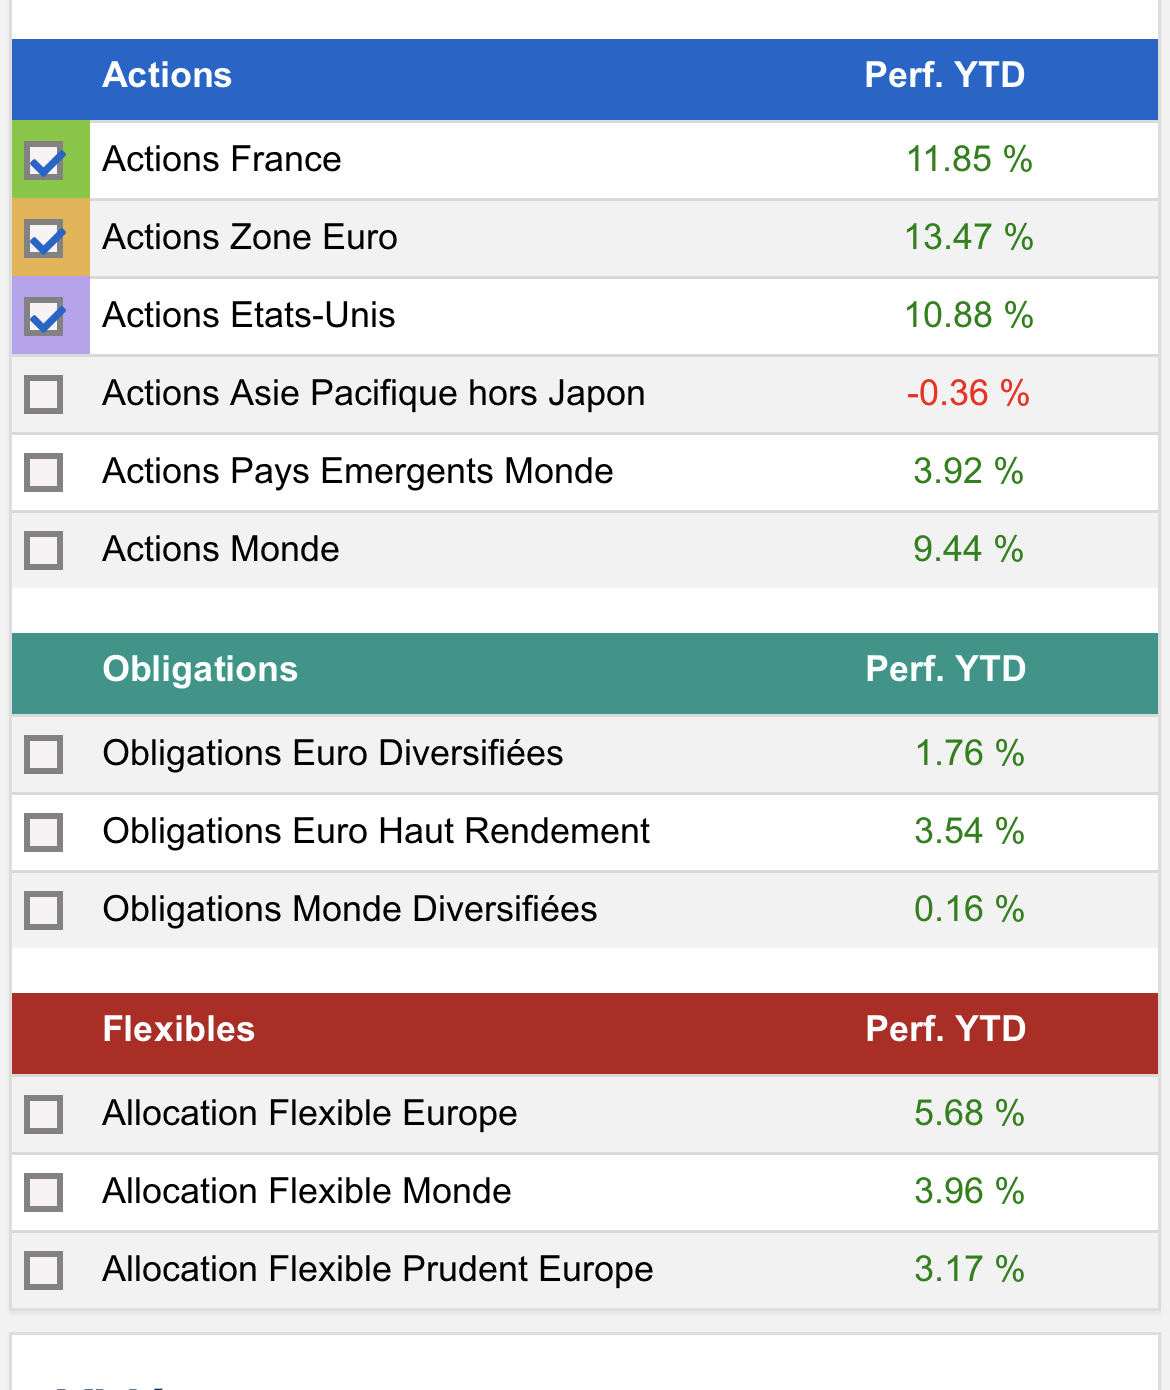Select Obligations Euro Diversifiées checkbox
This screenshot has height=1390, width=1170.
point(44,754)
